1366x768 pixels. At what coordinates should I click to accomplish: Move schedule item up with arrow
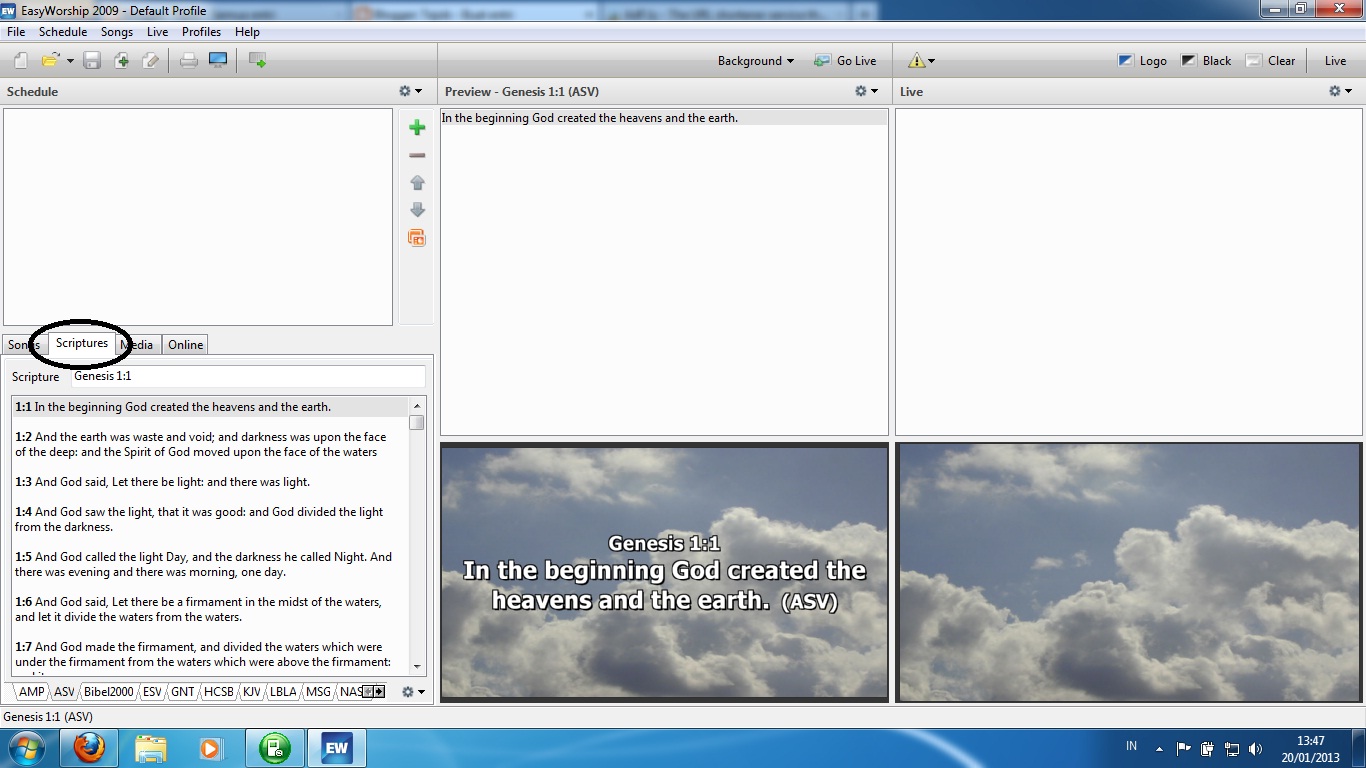tap(417, 183)
